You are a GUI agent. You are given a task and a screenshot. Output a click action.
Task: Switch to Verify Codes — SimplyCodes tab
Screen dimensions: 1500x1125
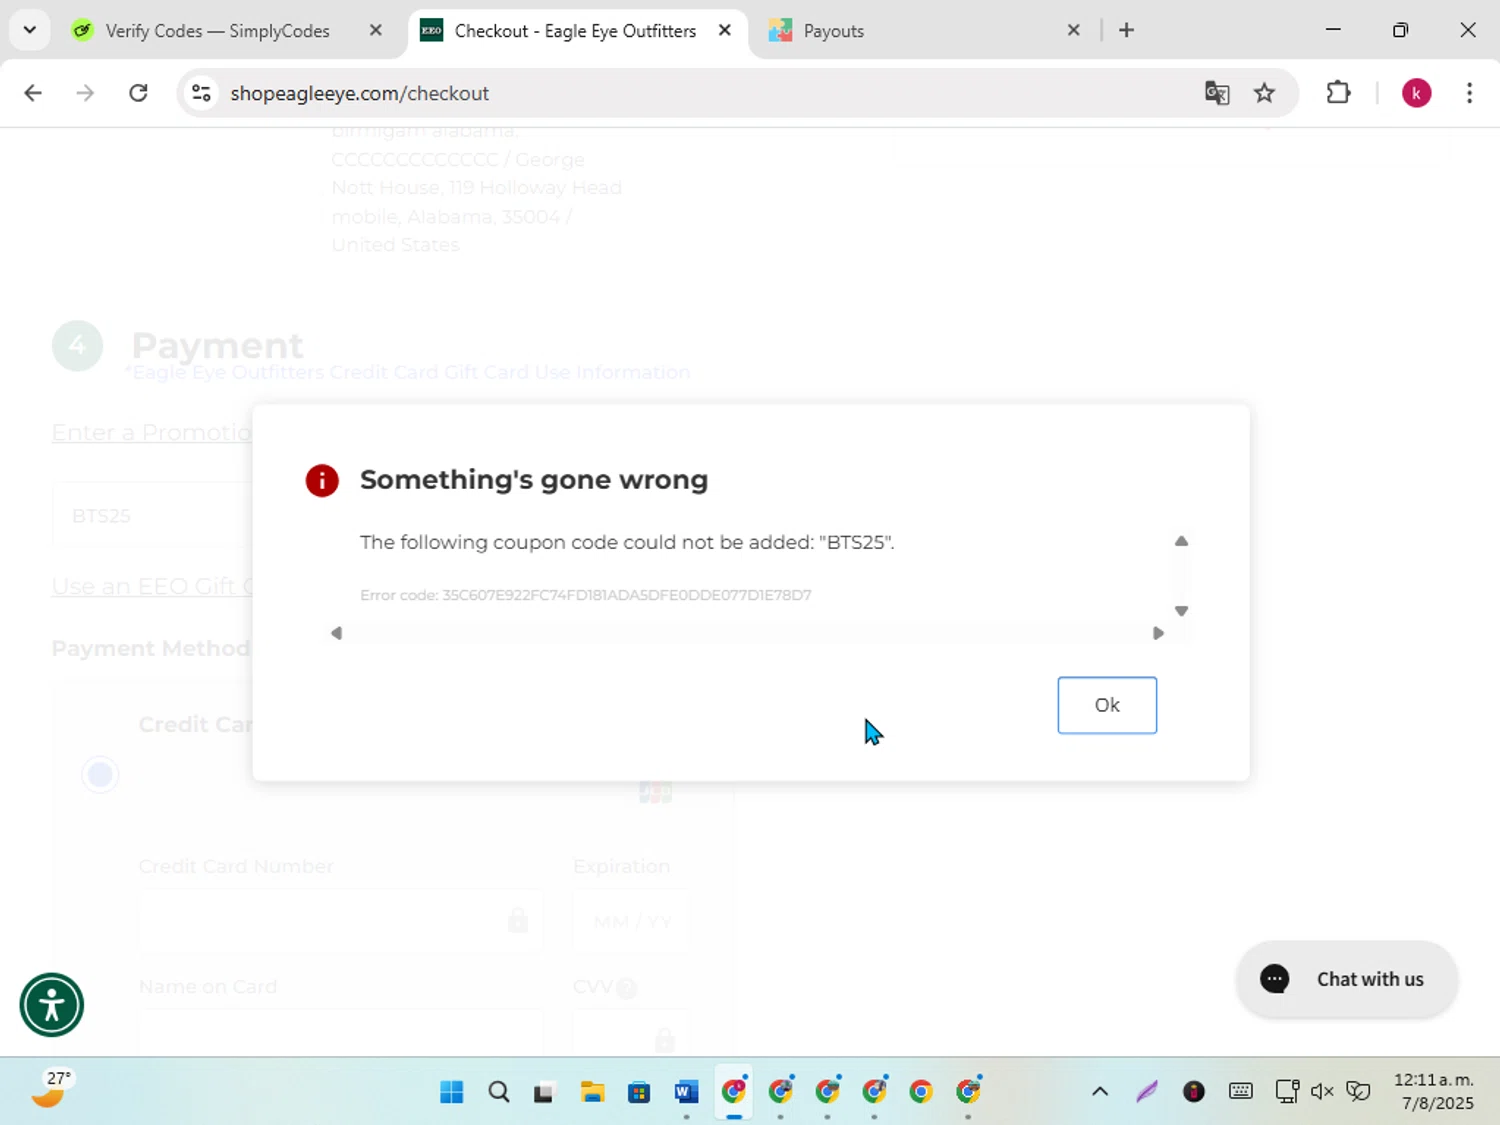pyautogui.click(x=217, y=31)
